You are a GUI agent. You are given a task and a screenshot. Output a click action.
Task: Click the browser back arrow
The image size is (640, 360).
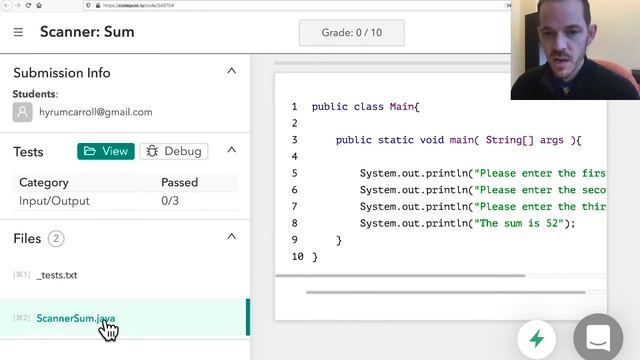pos(7,5)
